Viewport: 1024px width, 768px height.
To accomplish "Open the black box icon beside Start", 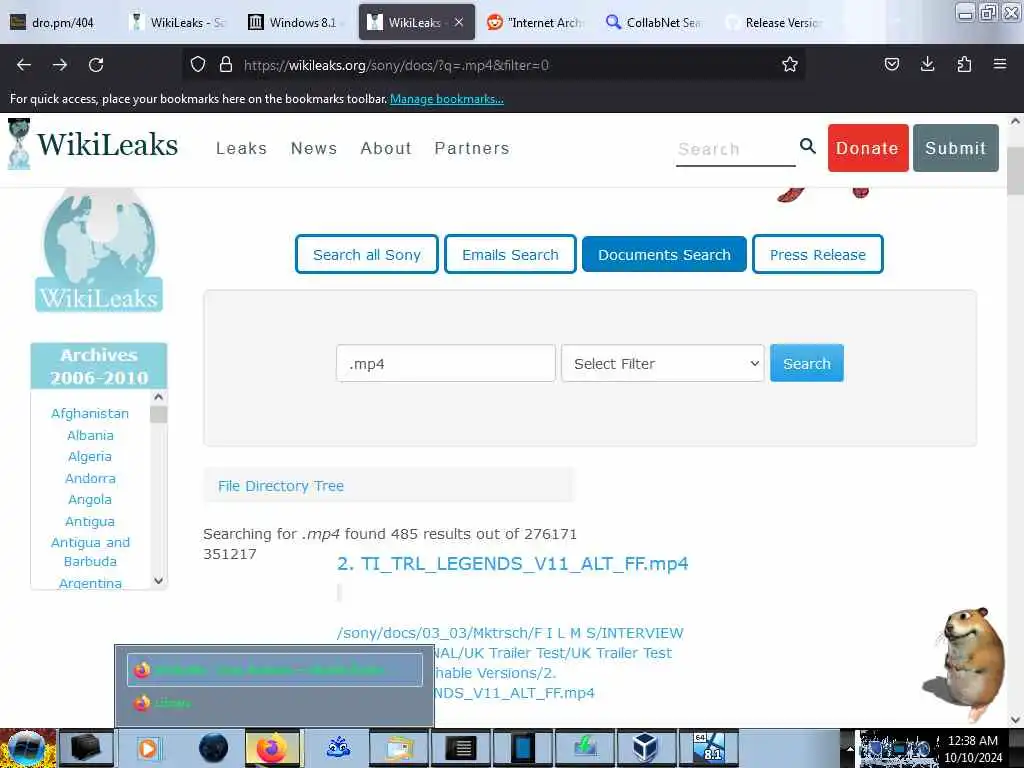I will click(x=86, y=748).
